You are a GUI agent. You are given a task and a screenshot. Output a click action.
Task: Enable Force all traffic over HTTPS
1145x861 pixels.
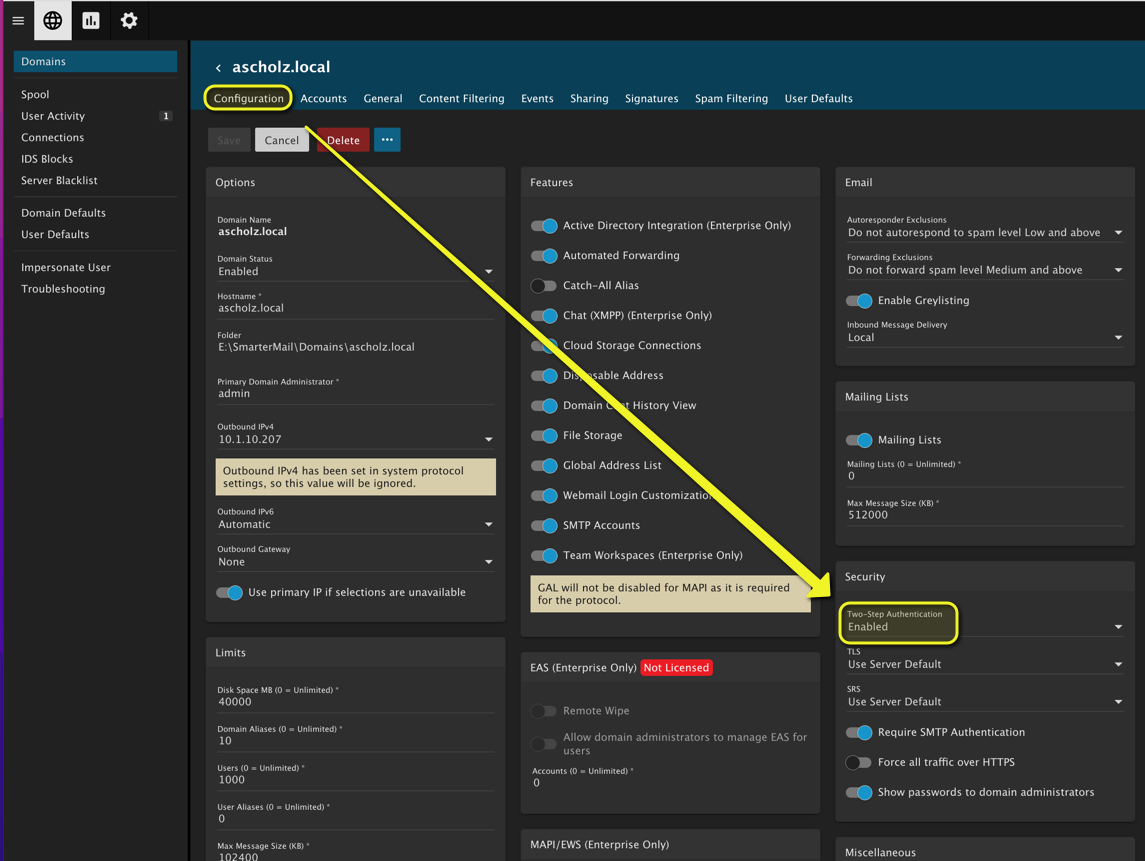[x=859, y=763]
